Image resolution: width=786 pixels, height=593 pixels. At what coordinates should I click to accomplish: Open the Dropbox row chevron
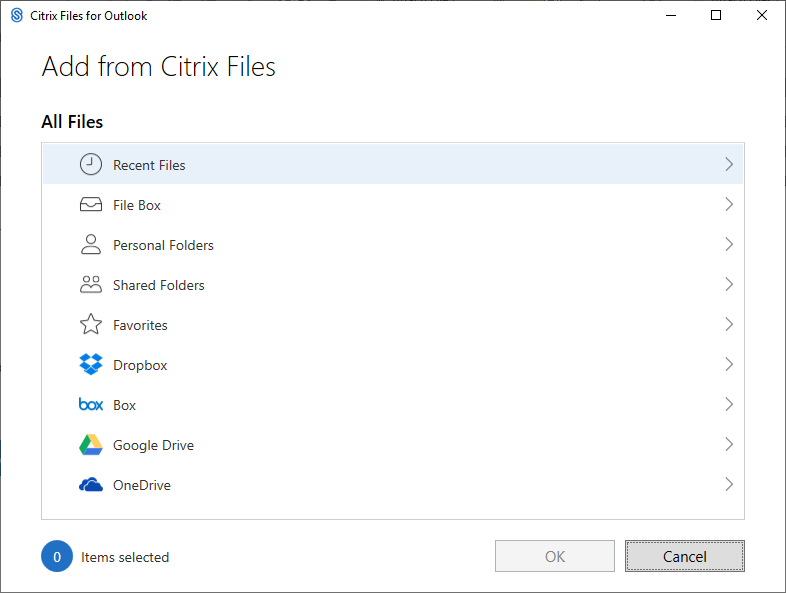click(x=729, y=365)
